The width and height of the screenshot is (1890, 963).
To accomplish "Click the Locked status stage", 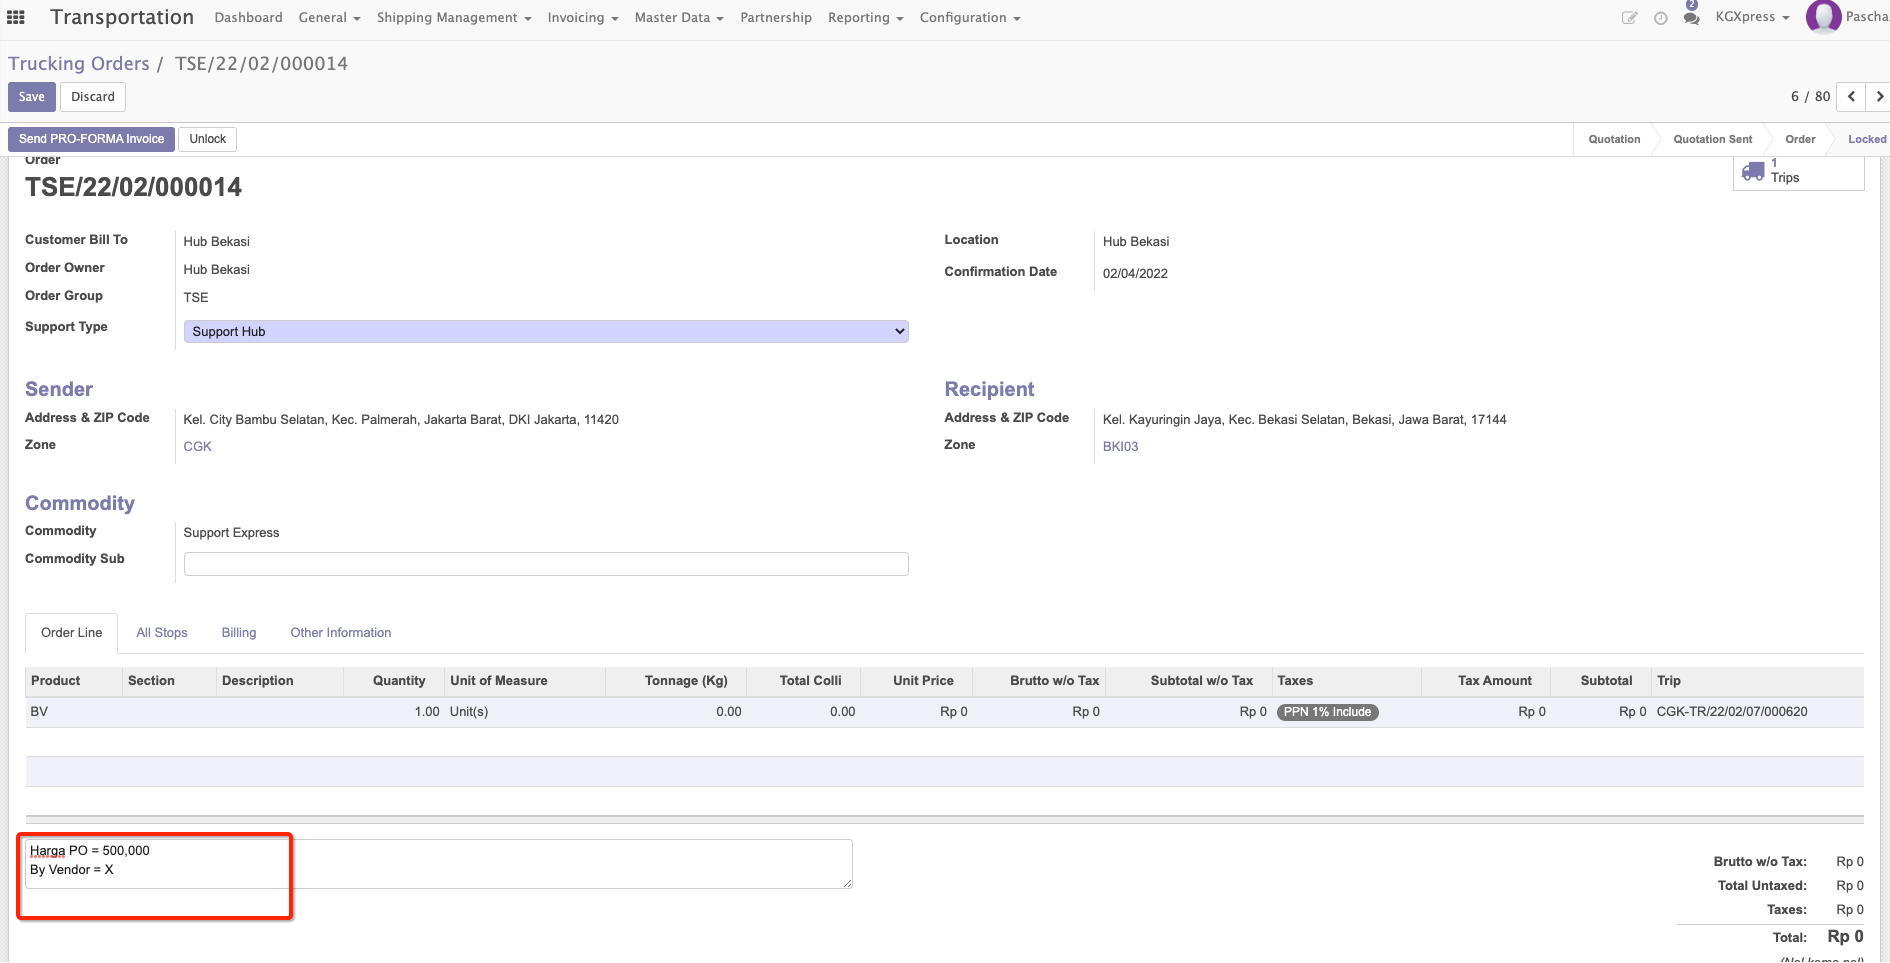I will (x=1866, y=140).
